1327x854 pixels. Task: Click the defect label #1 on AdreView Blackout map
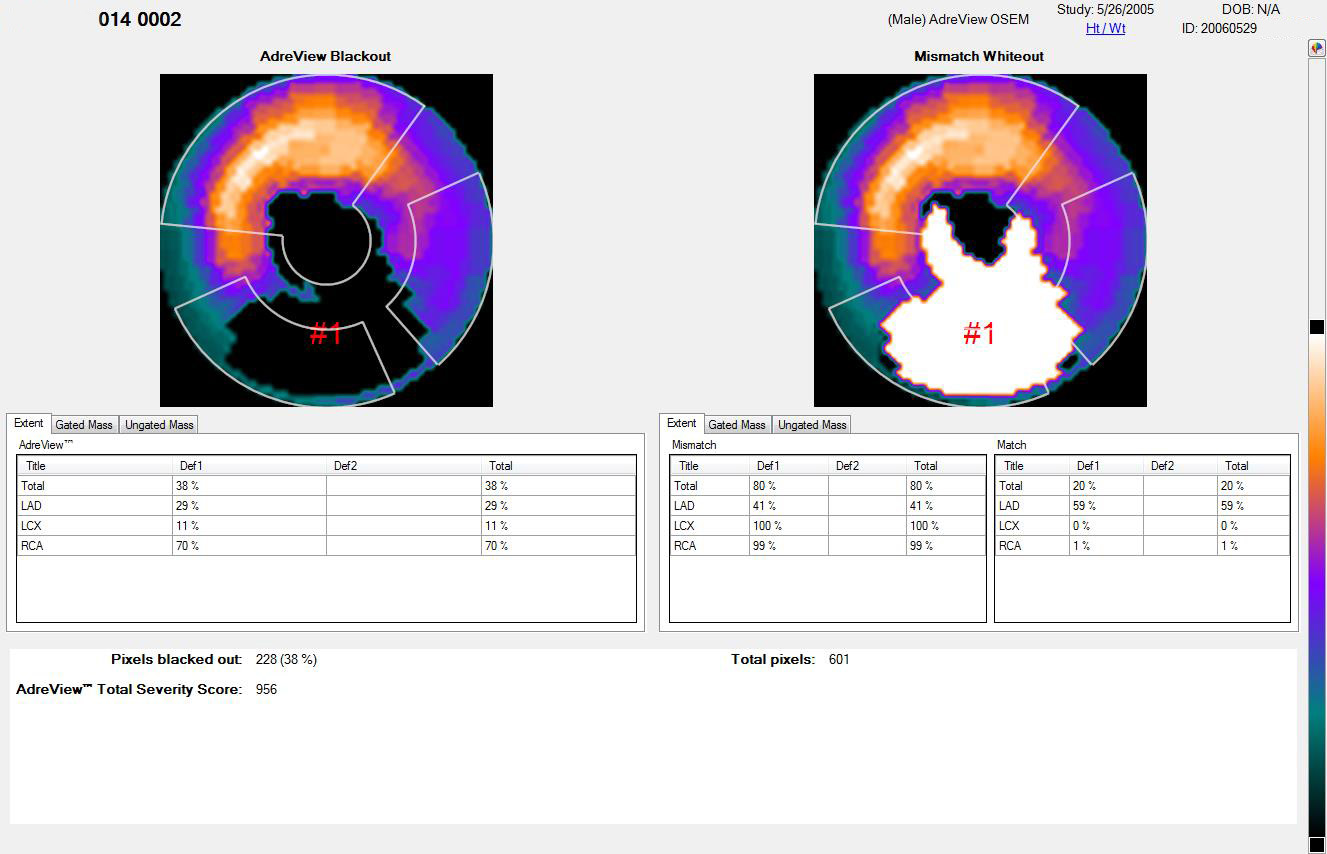[327, 335]
